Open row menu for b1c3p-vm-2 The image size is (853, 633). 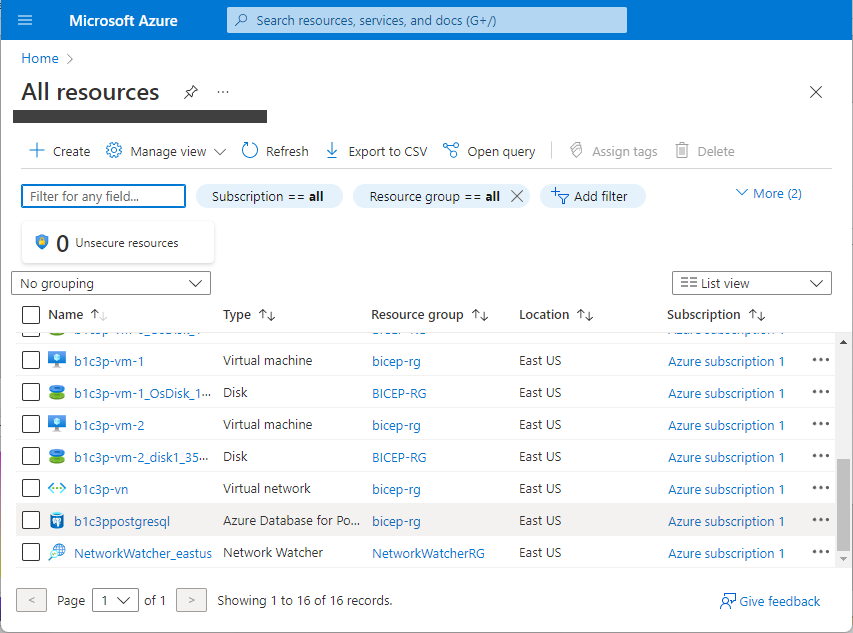pos(820,424)
